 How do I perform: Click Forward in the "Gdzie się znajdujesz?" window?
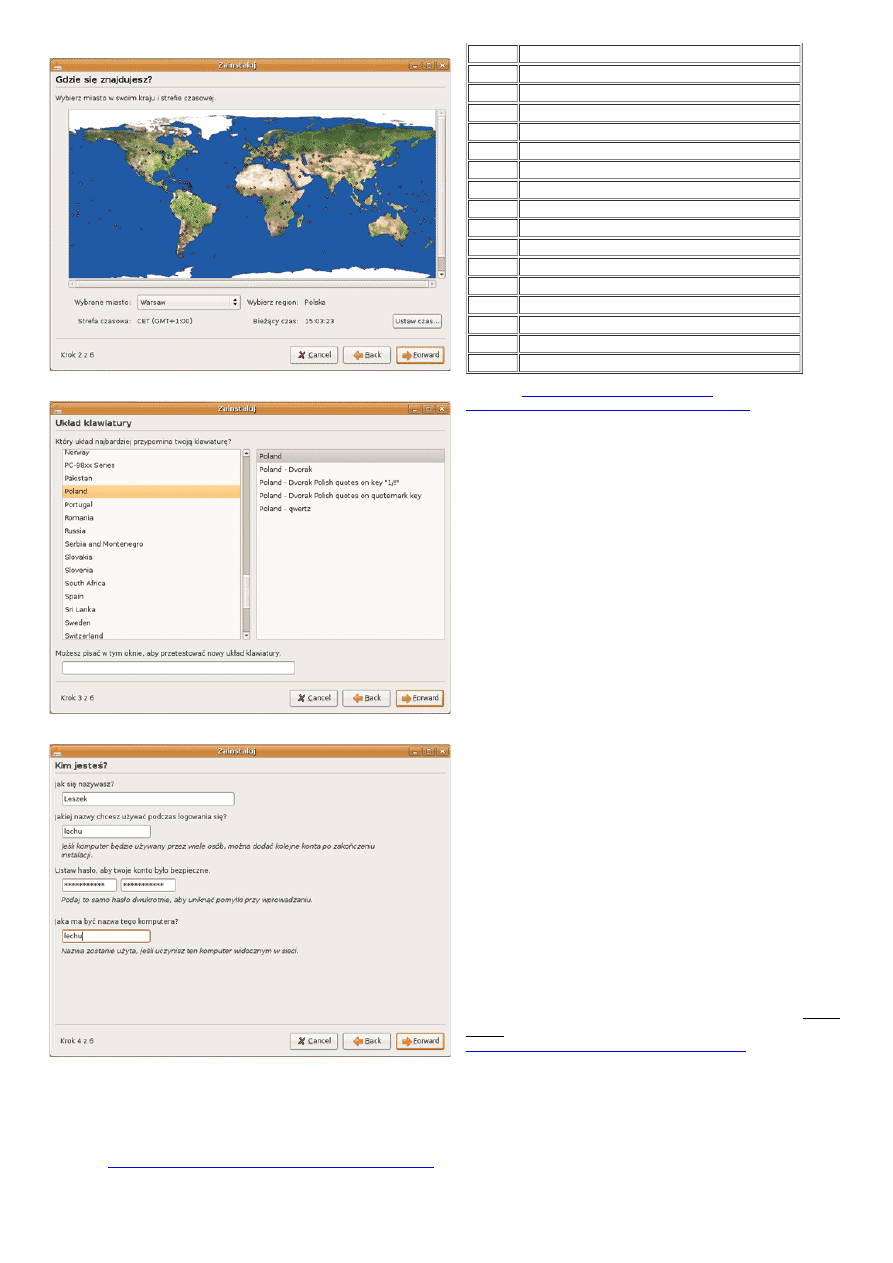tap(420, 355)
